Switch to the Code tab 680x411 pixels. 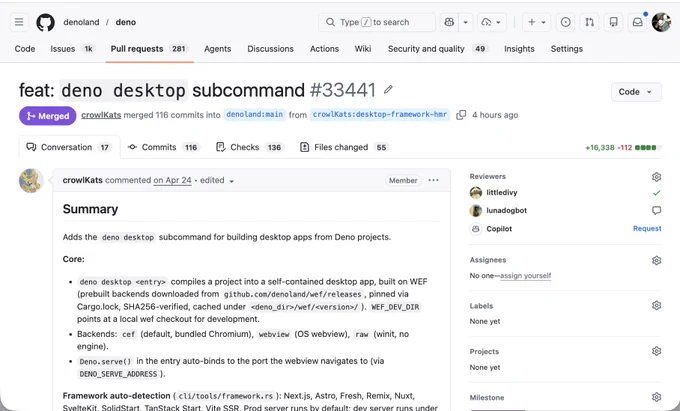[25, 49]
